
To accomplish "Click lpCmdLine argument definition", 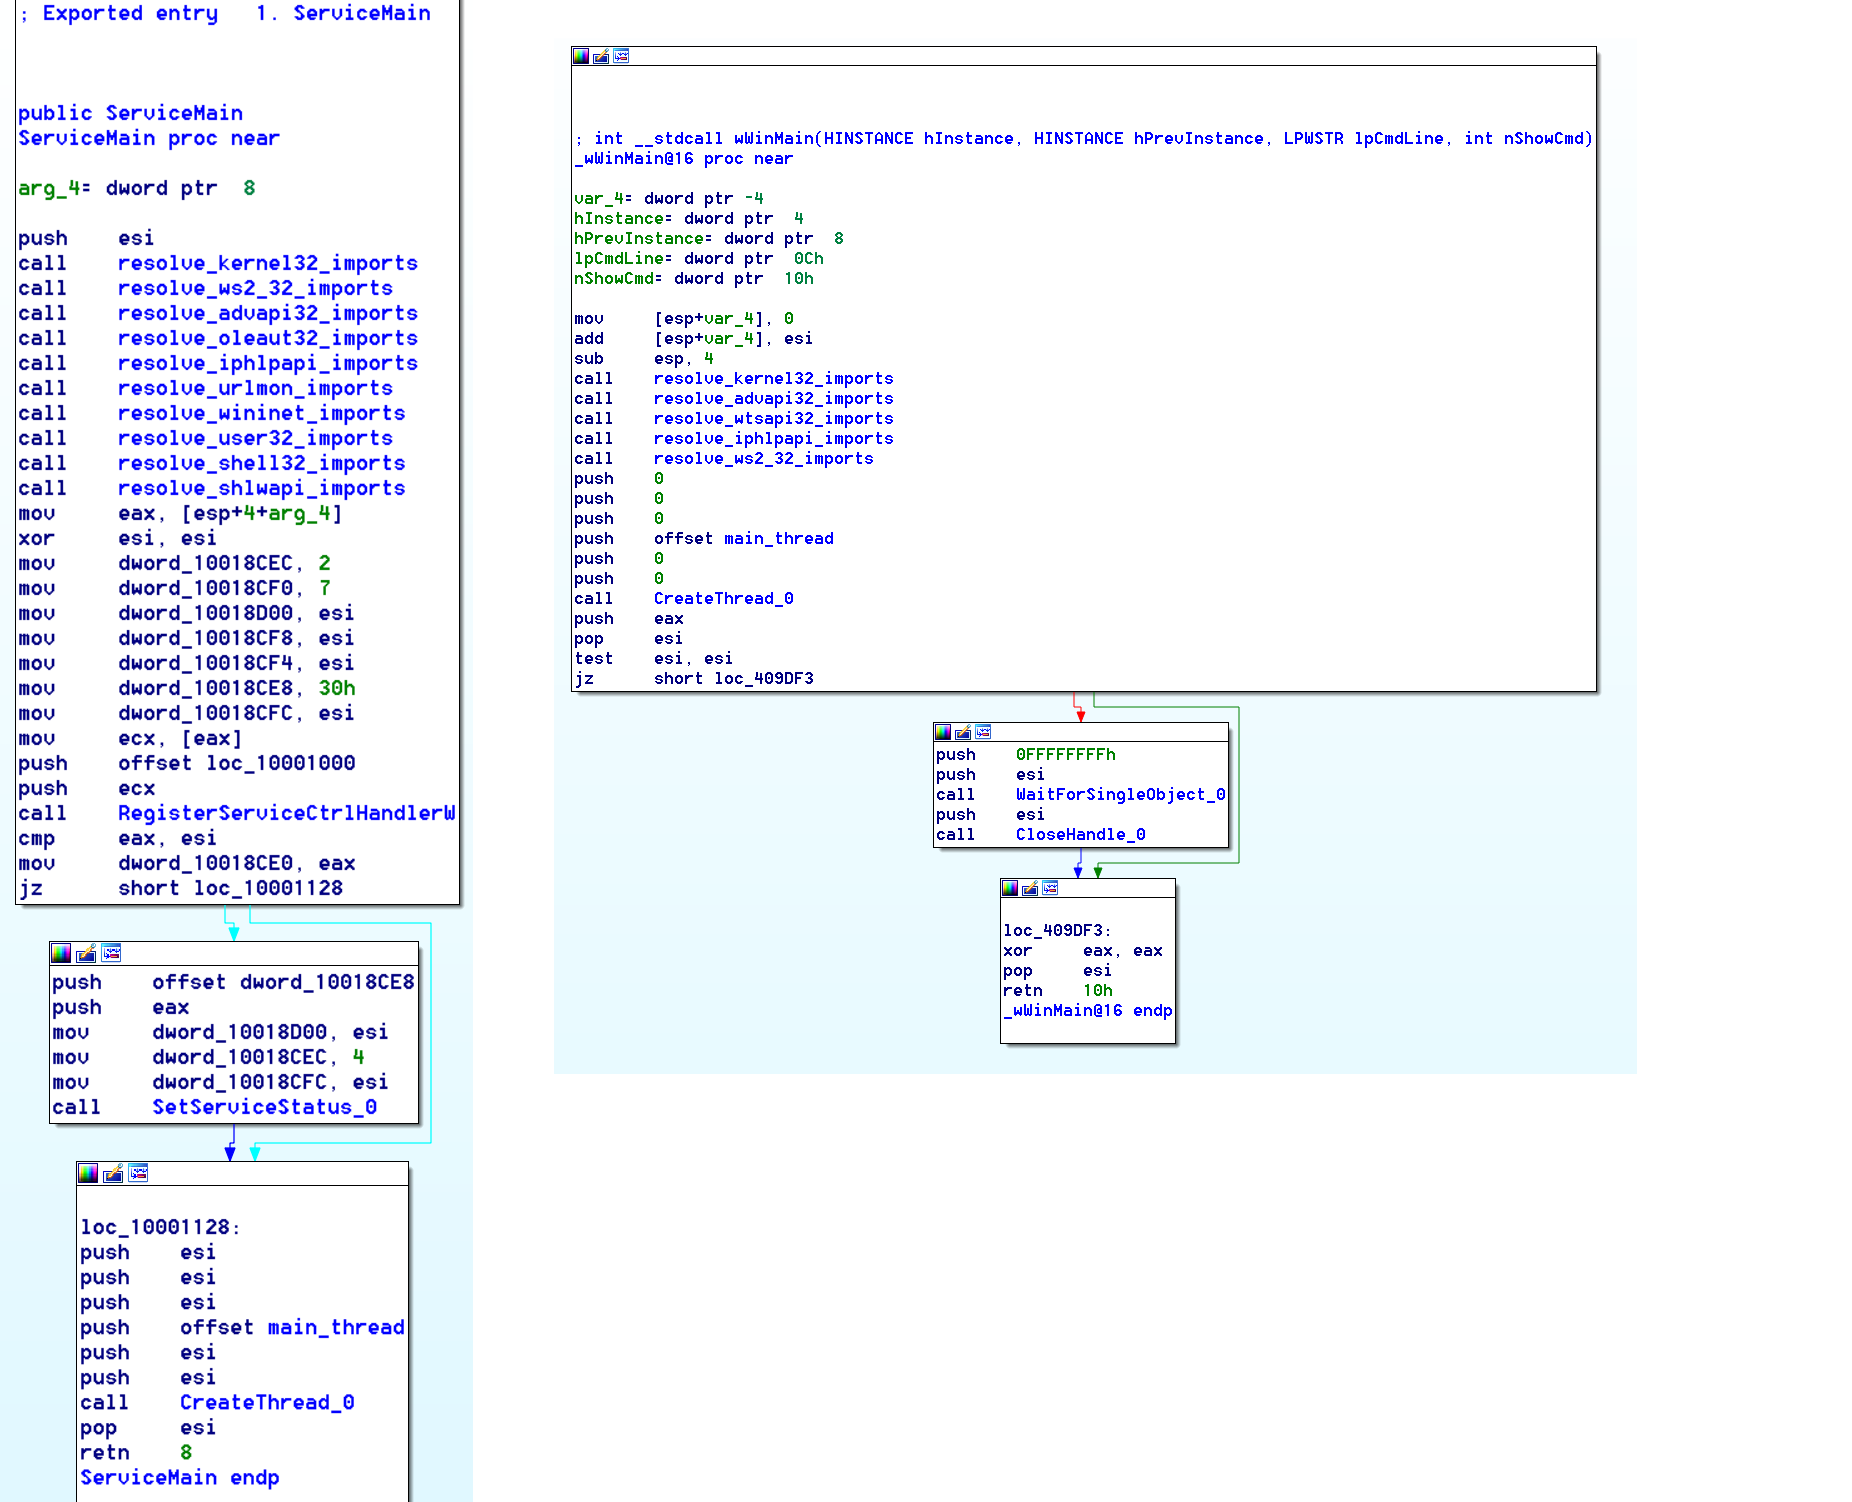I will coord(699,258).
